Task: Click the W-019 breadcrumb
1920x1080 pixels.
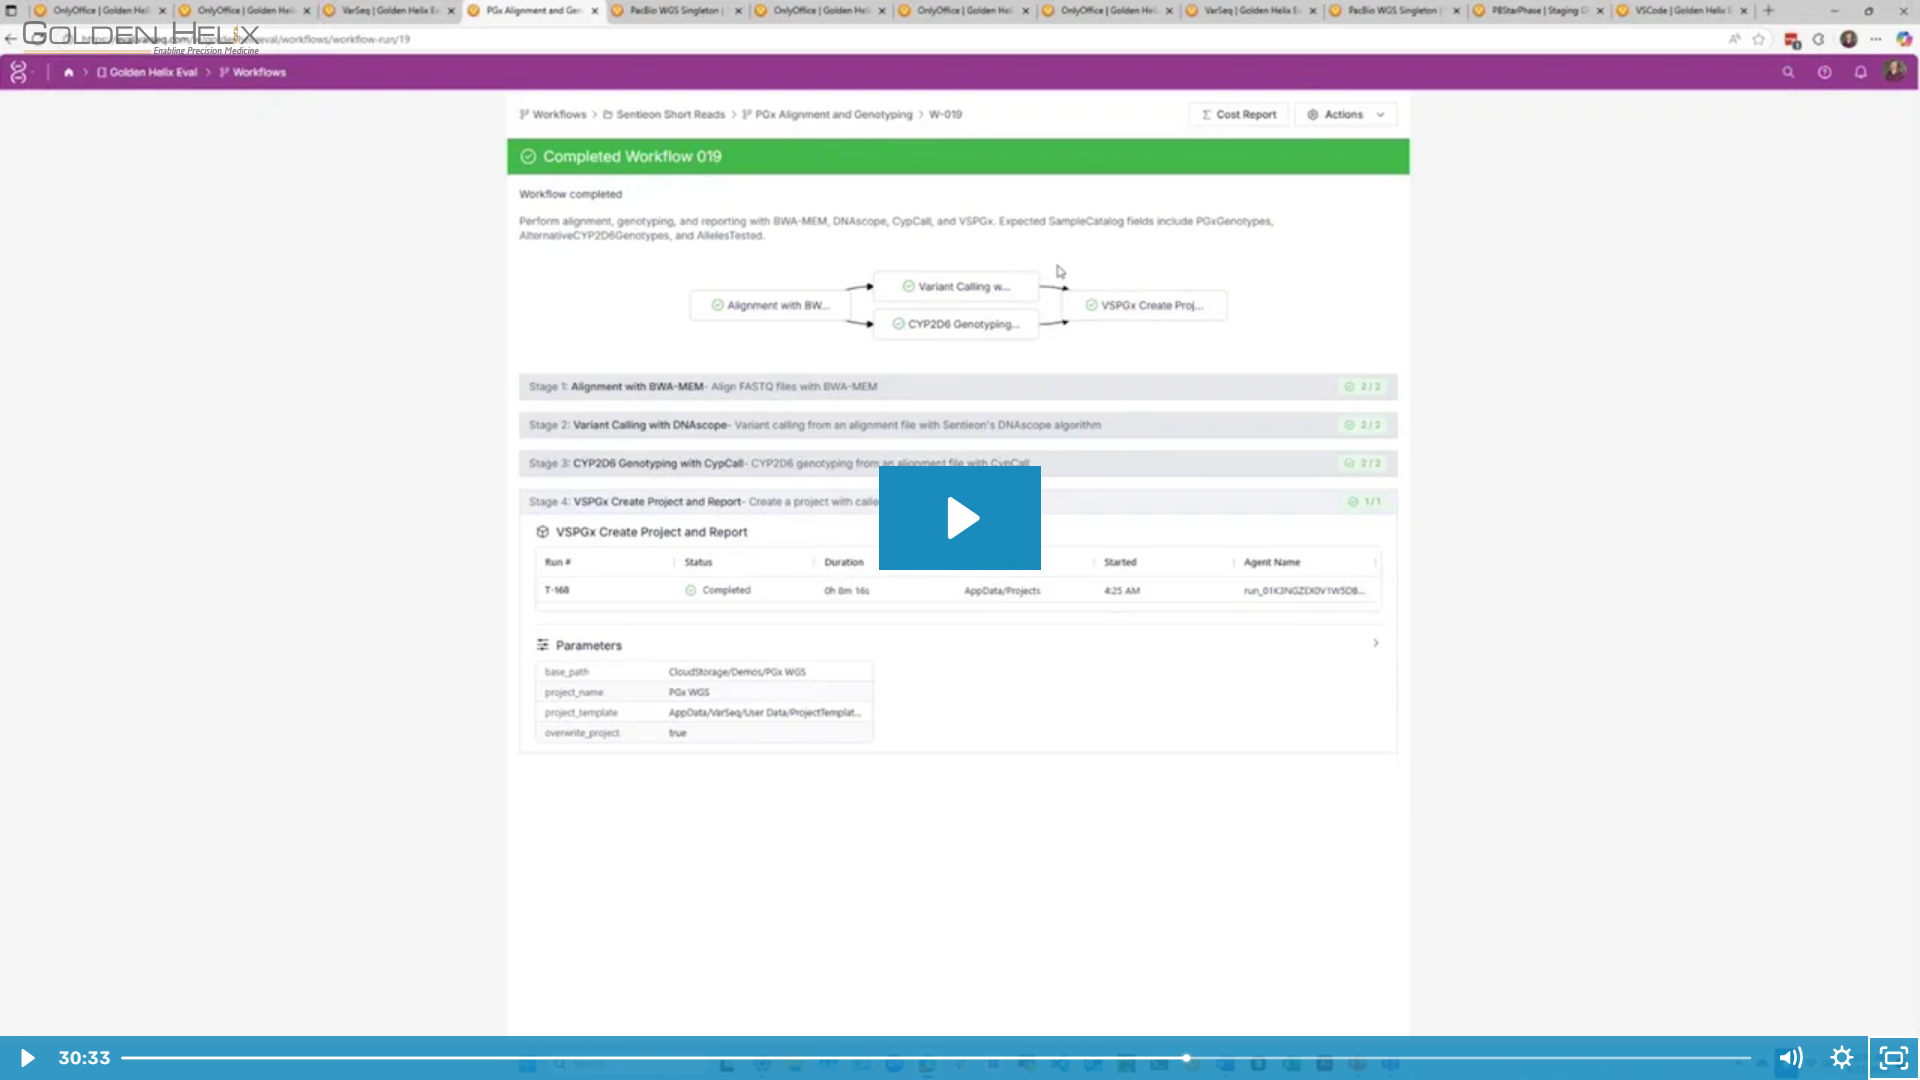Action: pyautogui.click(x=945, y=114)
